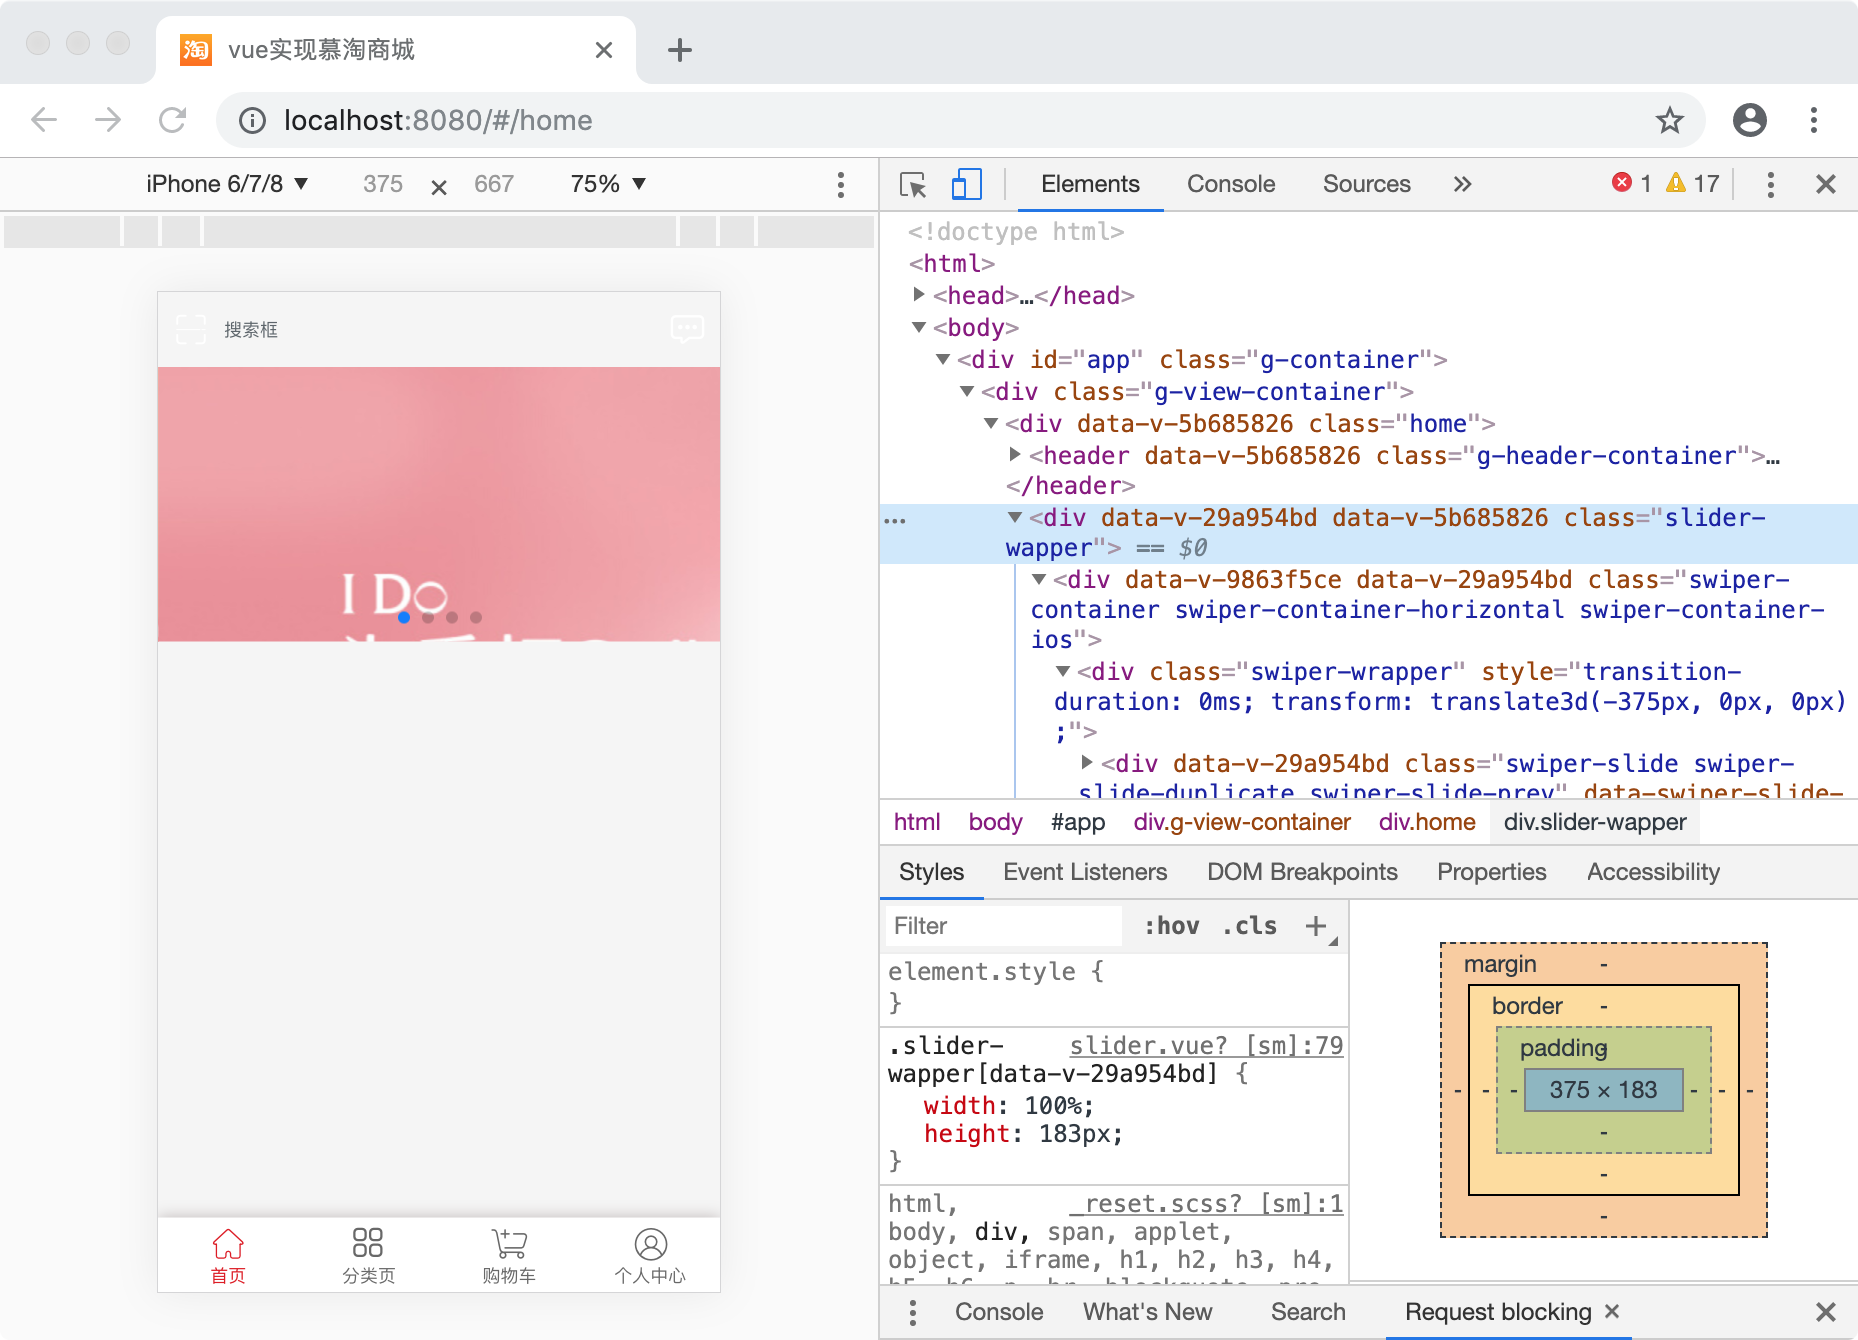Open the iPhone 6/7/8 device dropdown
The image size is (1858, 1340).
227,184
